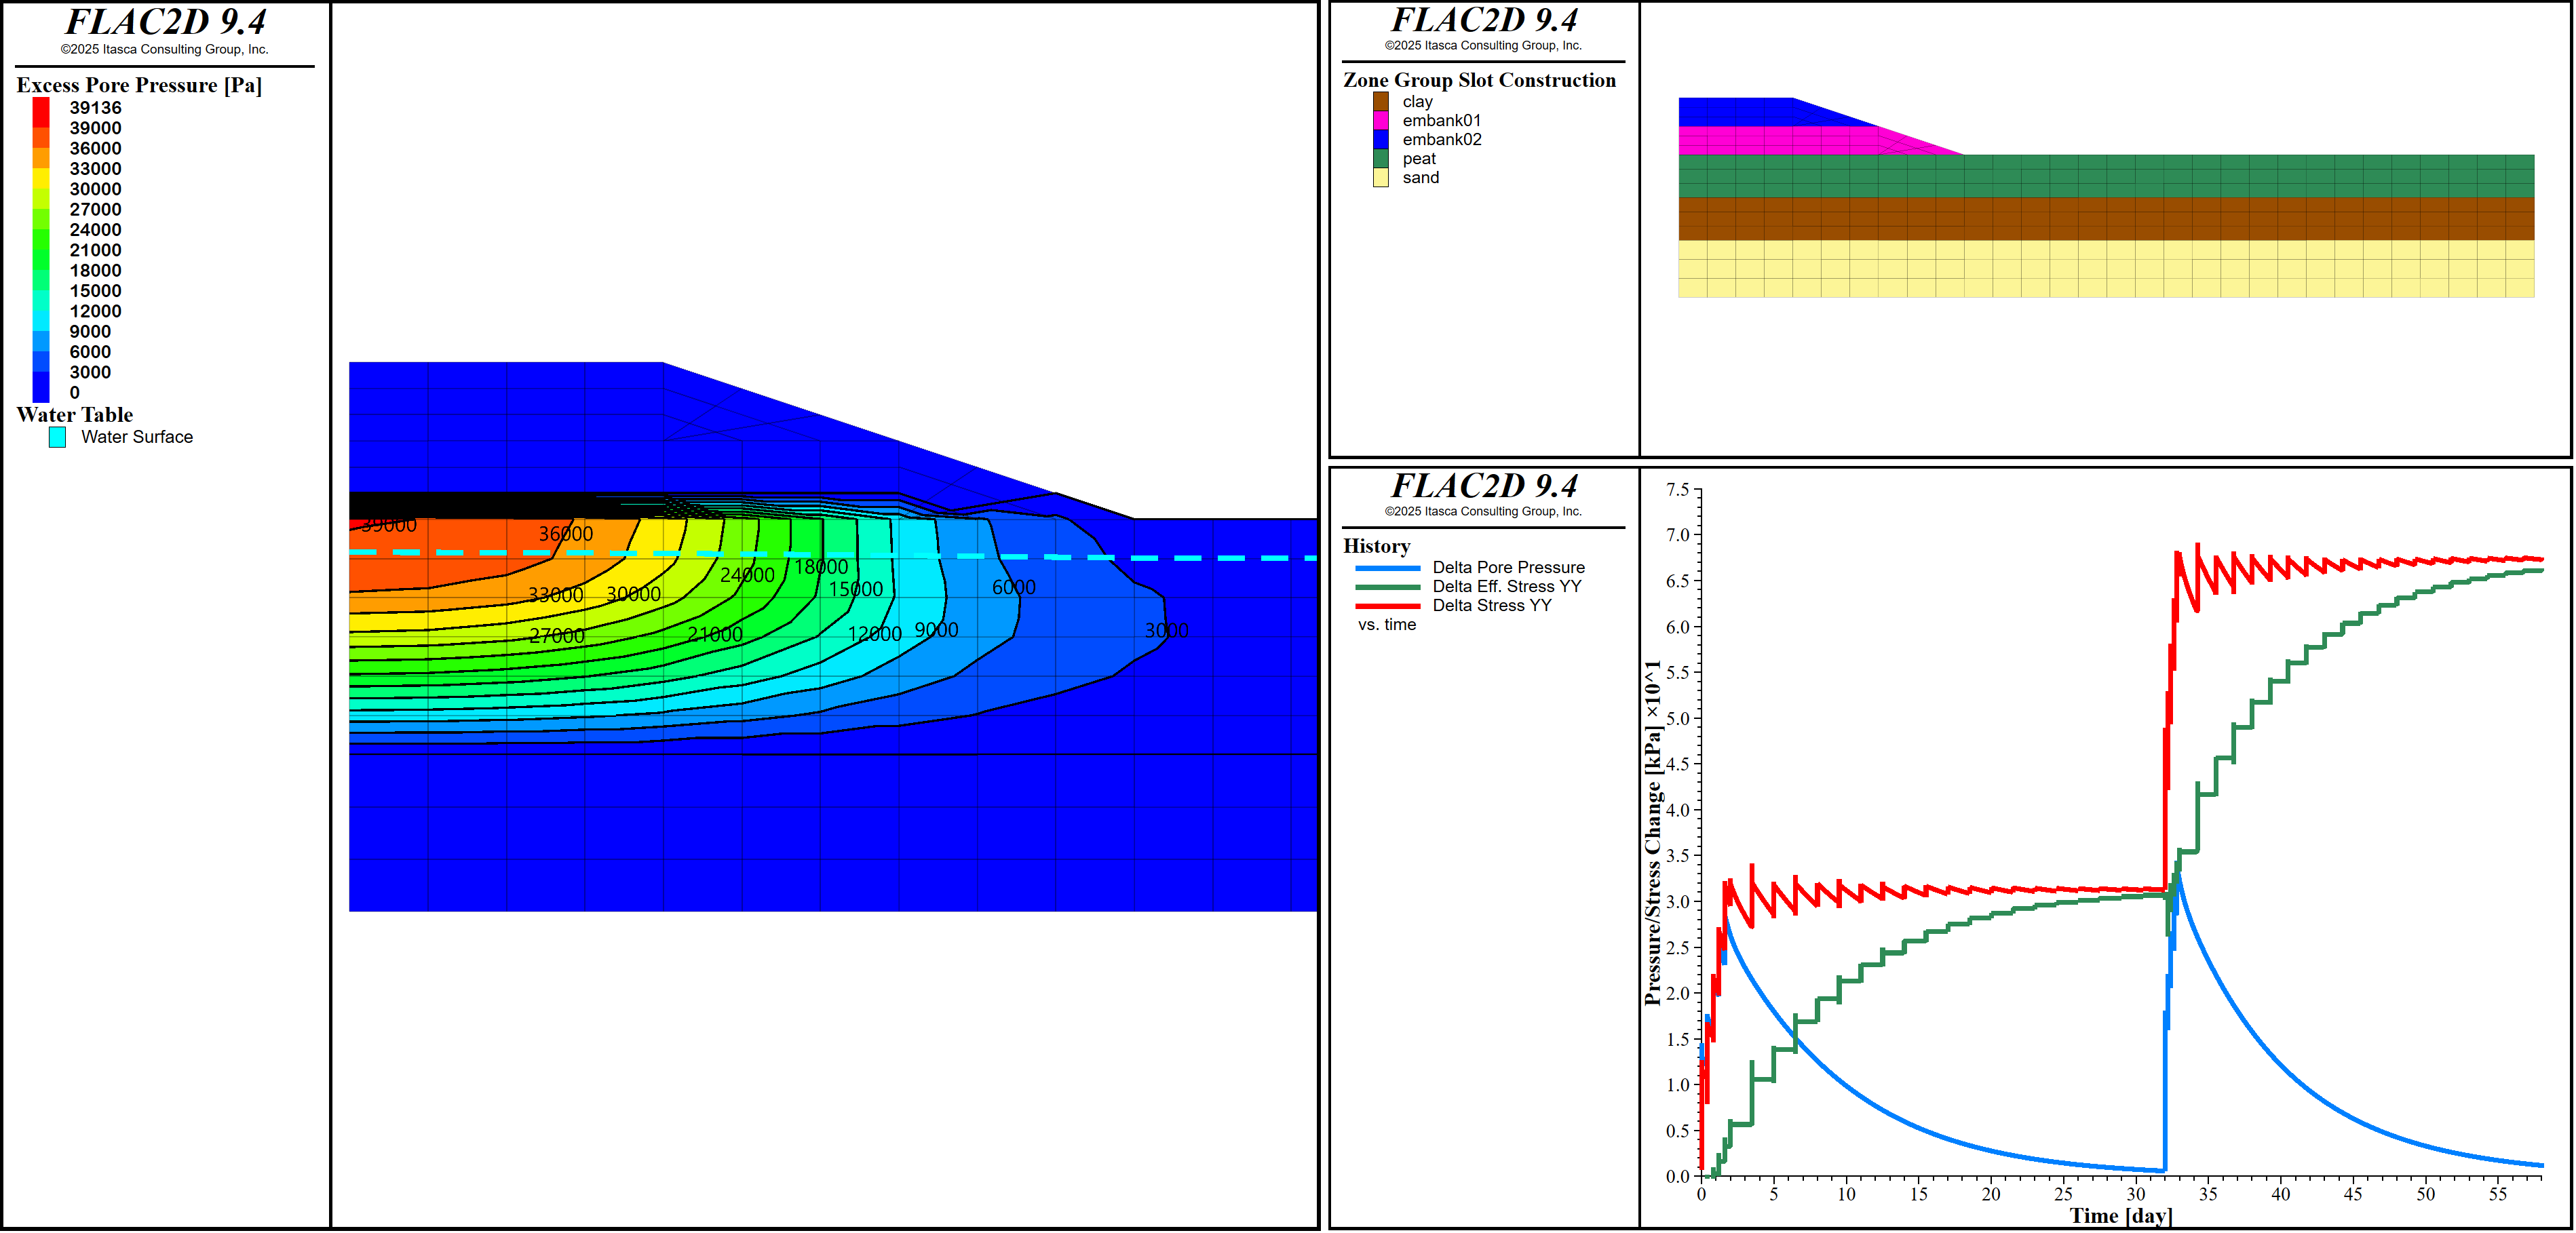
Task: Click the red Delta Stress YY legend line
Action: [1387, 606]
